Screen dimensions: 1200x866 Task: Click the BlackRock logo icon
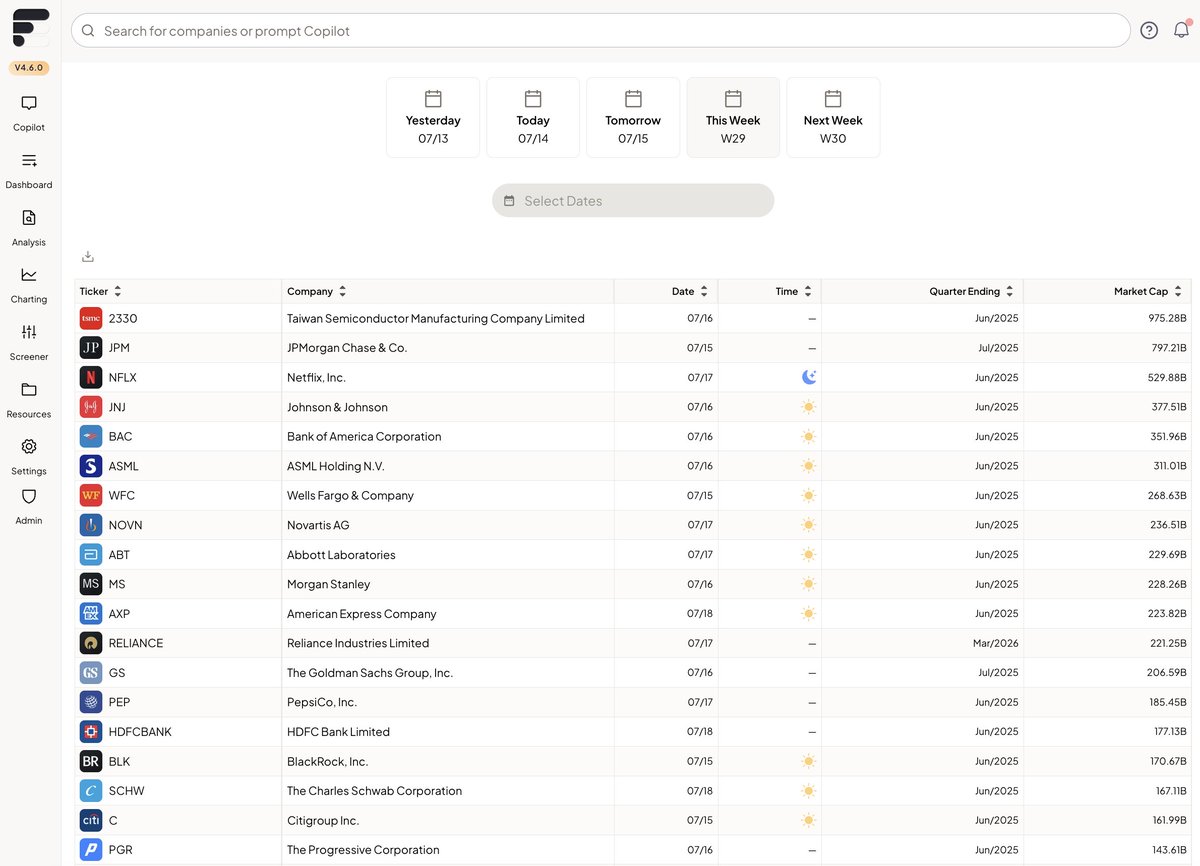tap(91, 761)
